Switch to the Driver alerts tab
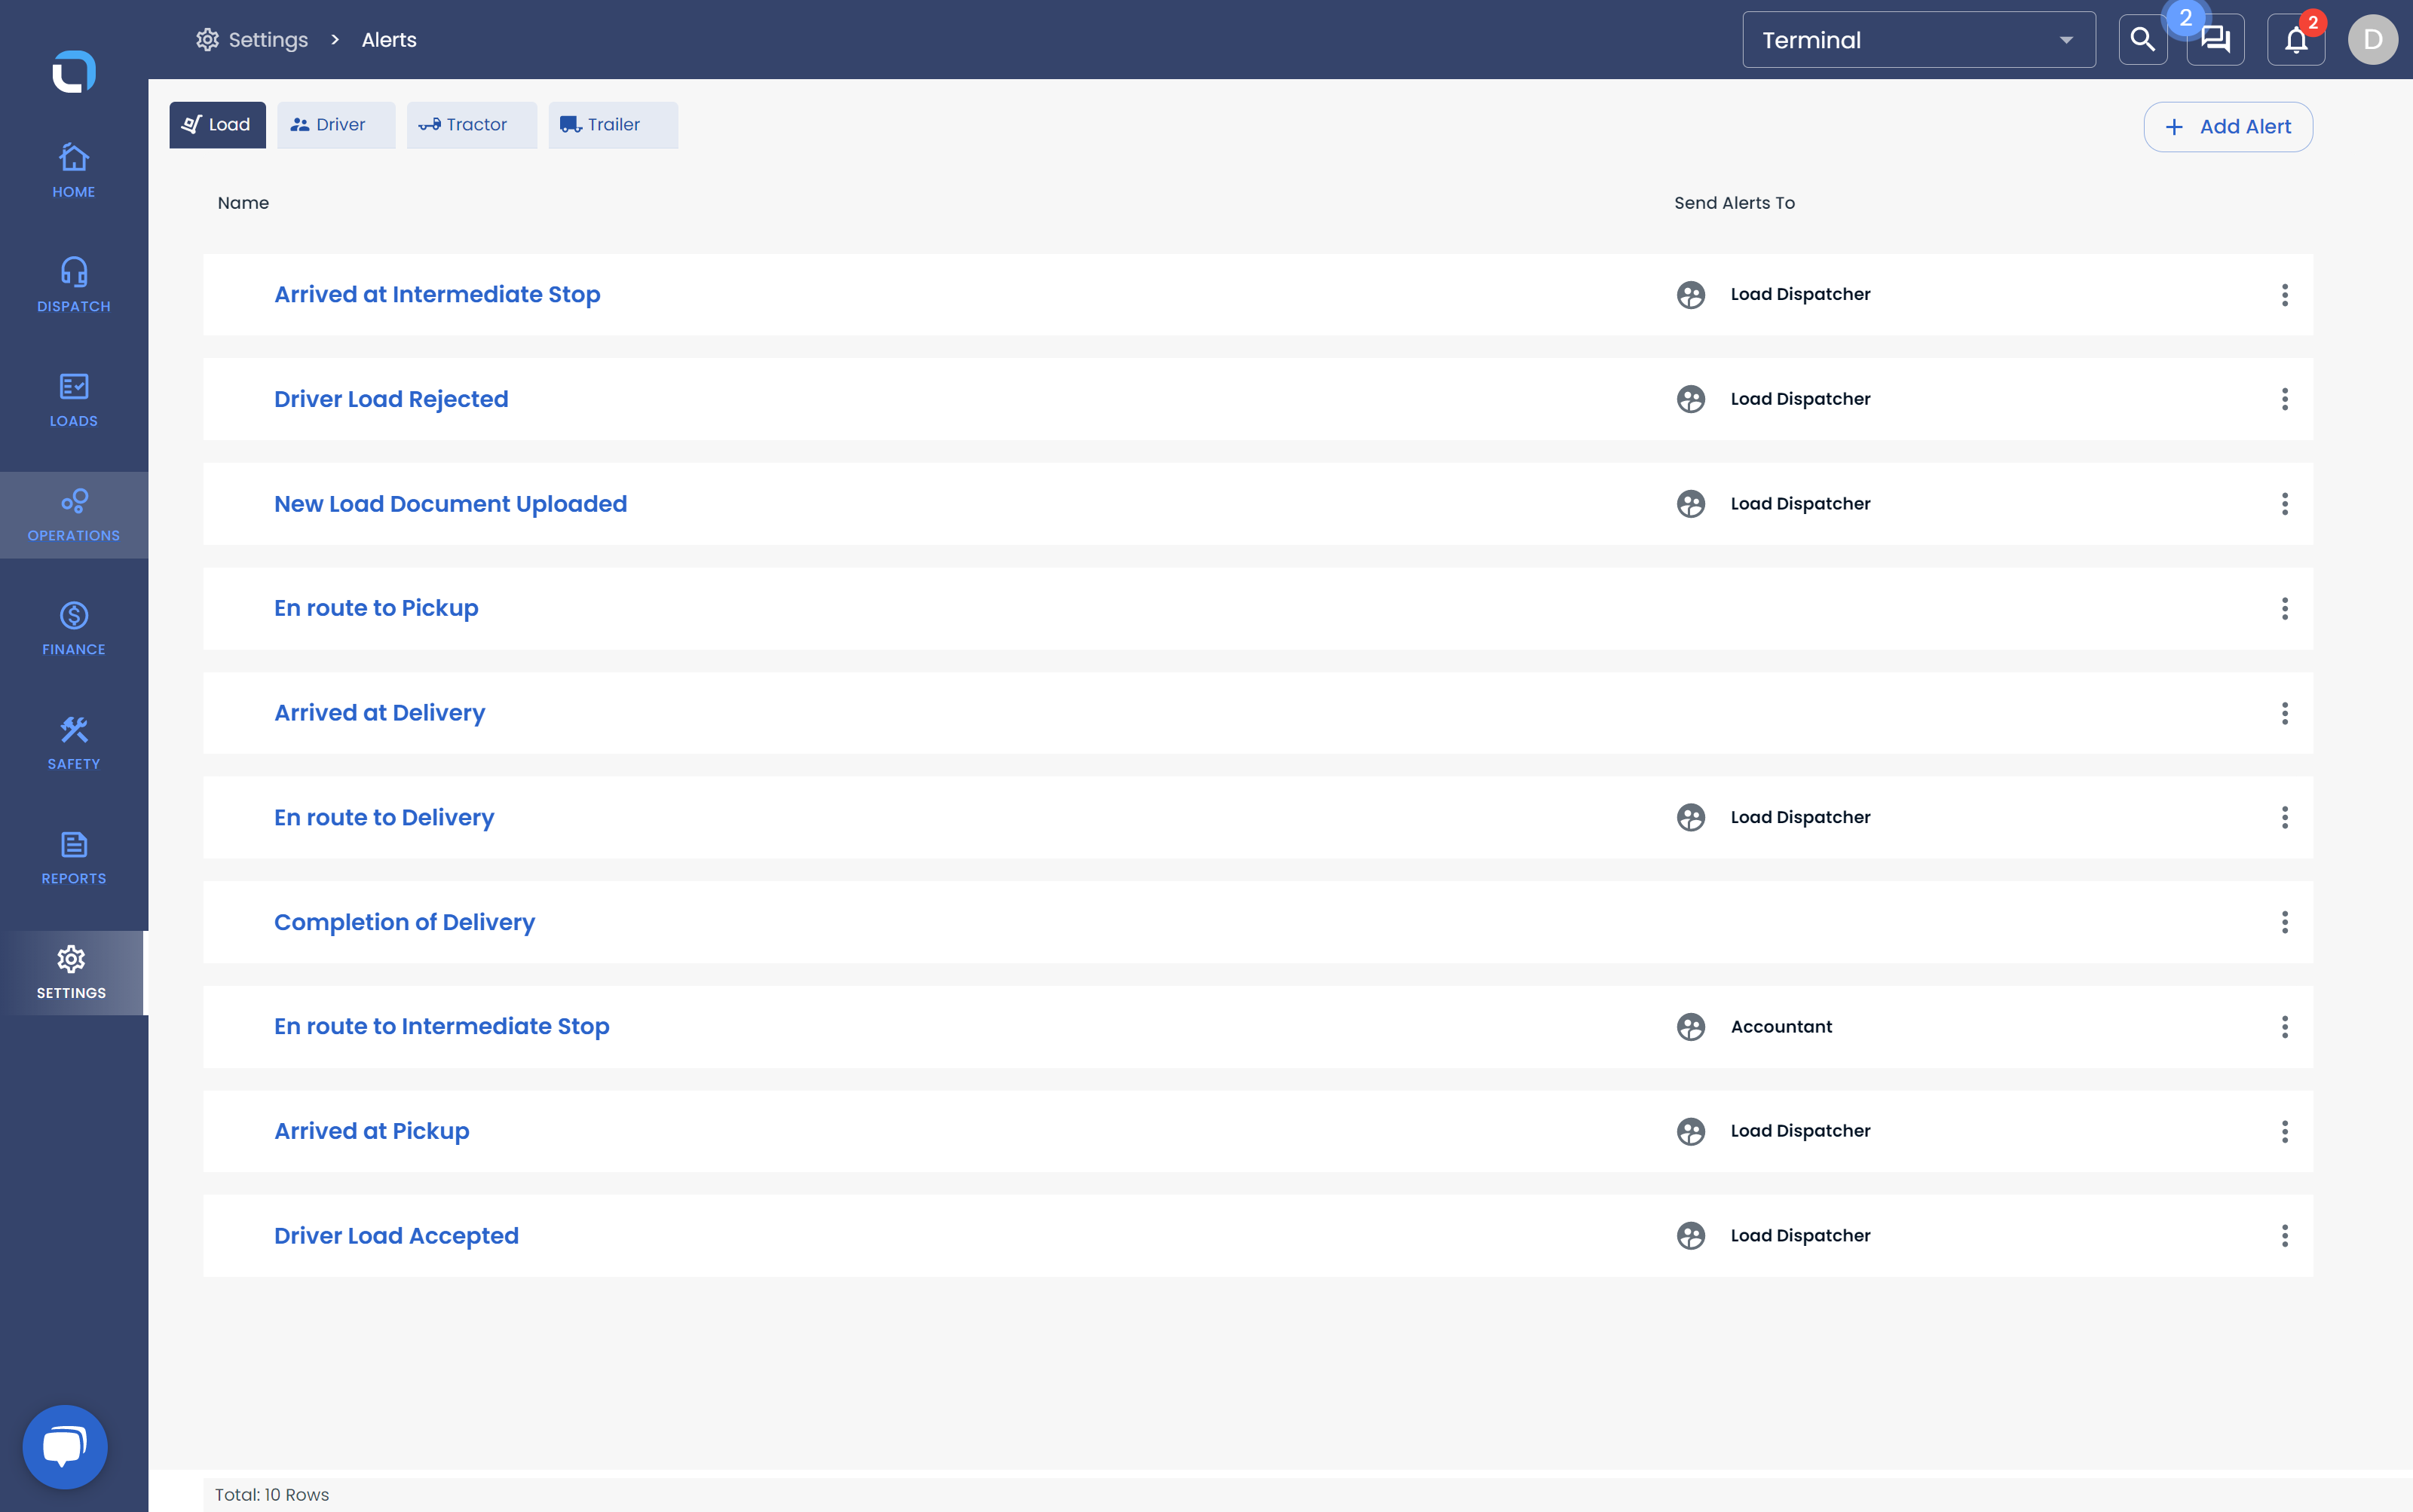This screenshot has width=2413, height=1512. pos(336,125)
